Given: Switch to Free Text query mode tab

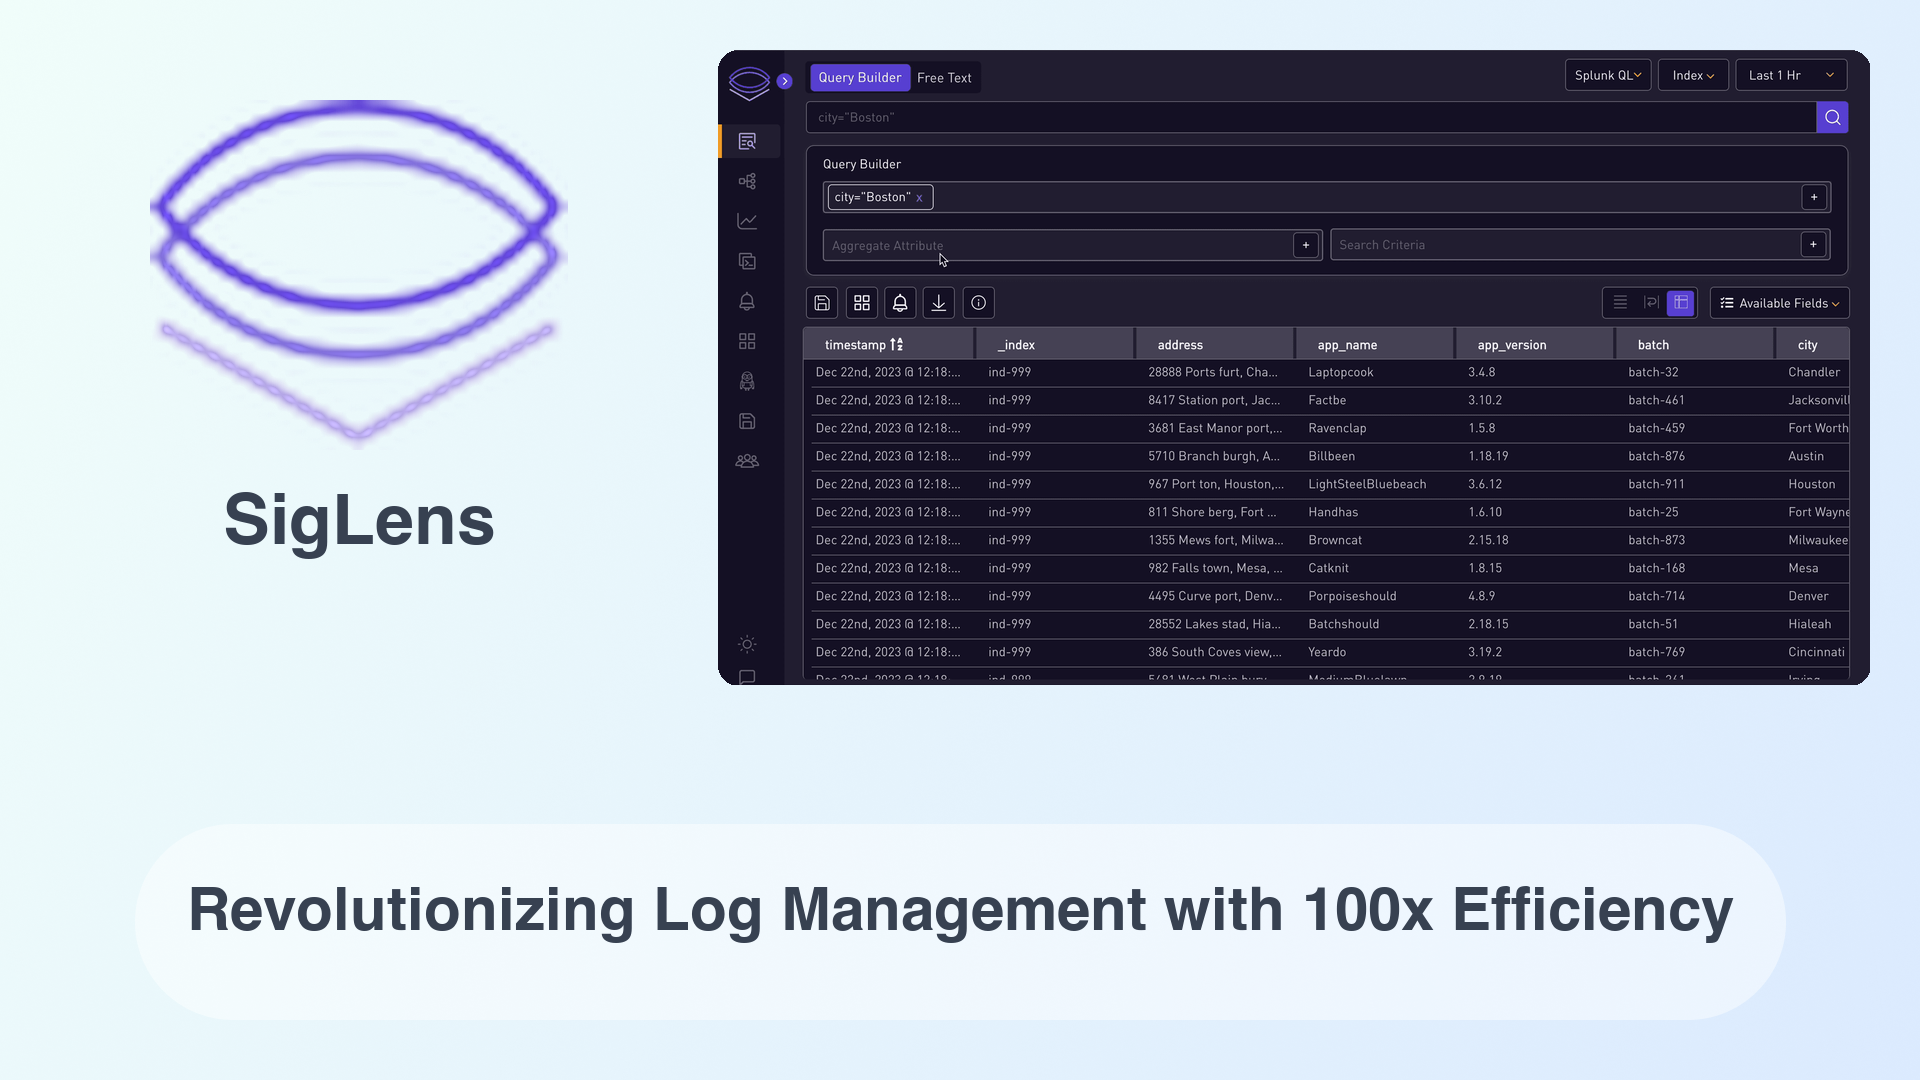Looking at the screenshot, I should [944, 78].
